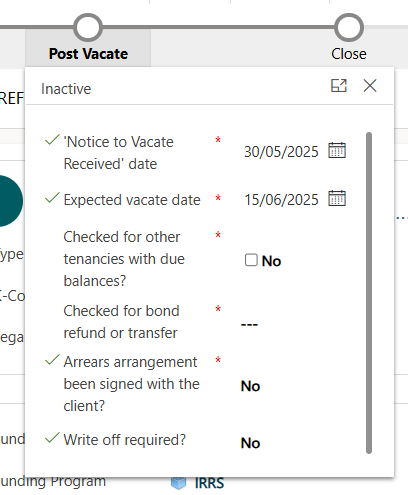
Task: Select the Close stage circle
Action: point(349,28)
